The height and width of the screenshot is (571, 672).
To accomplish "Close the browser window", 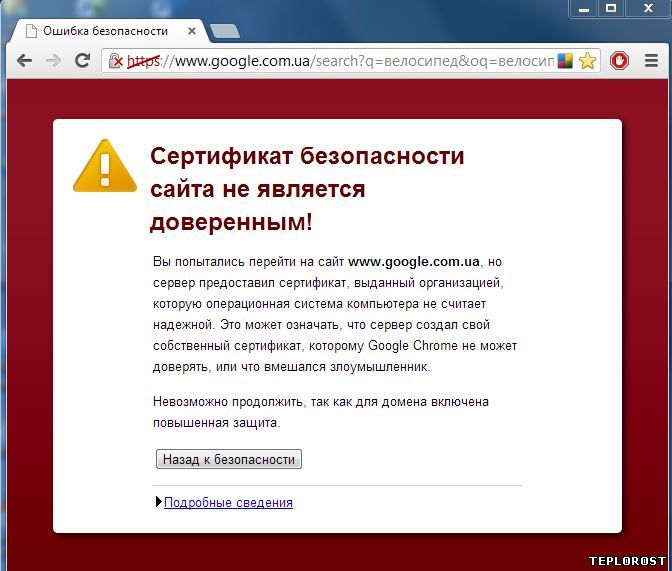I will point(648,9).
